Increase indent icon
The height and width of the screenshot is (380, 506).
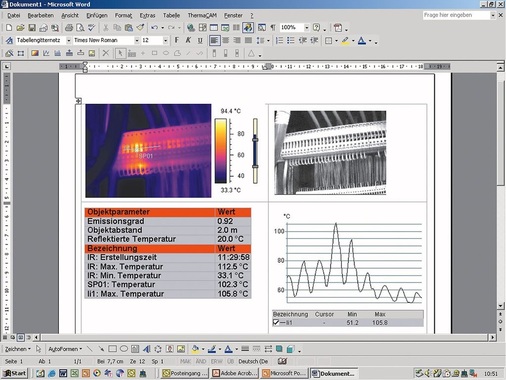click(314, 41)
